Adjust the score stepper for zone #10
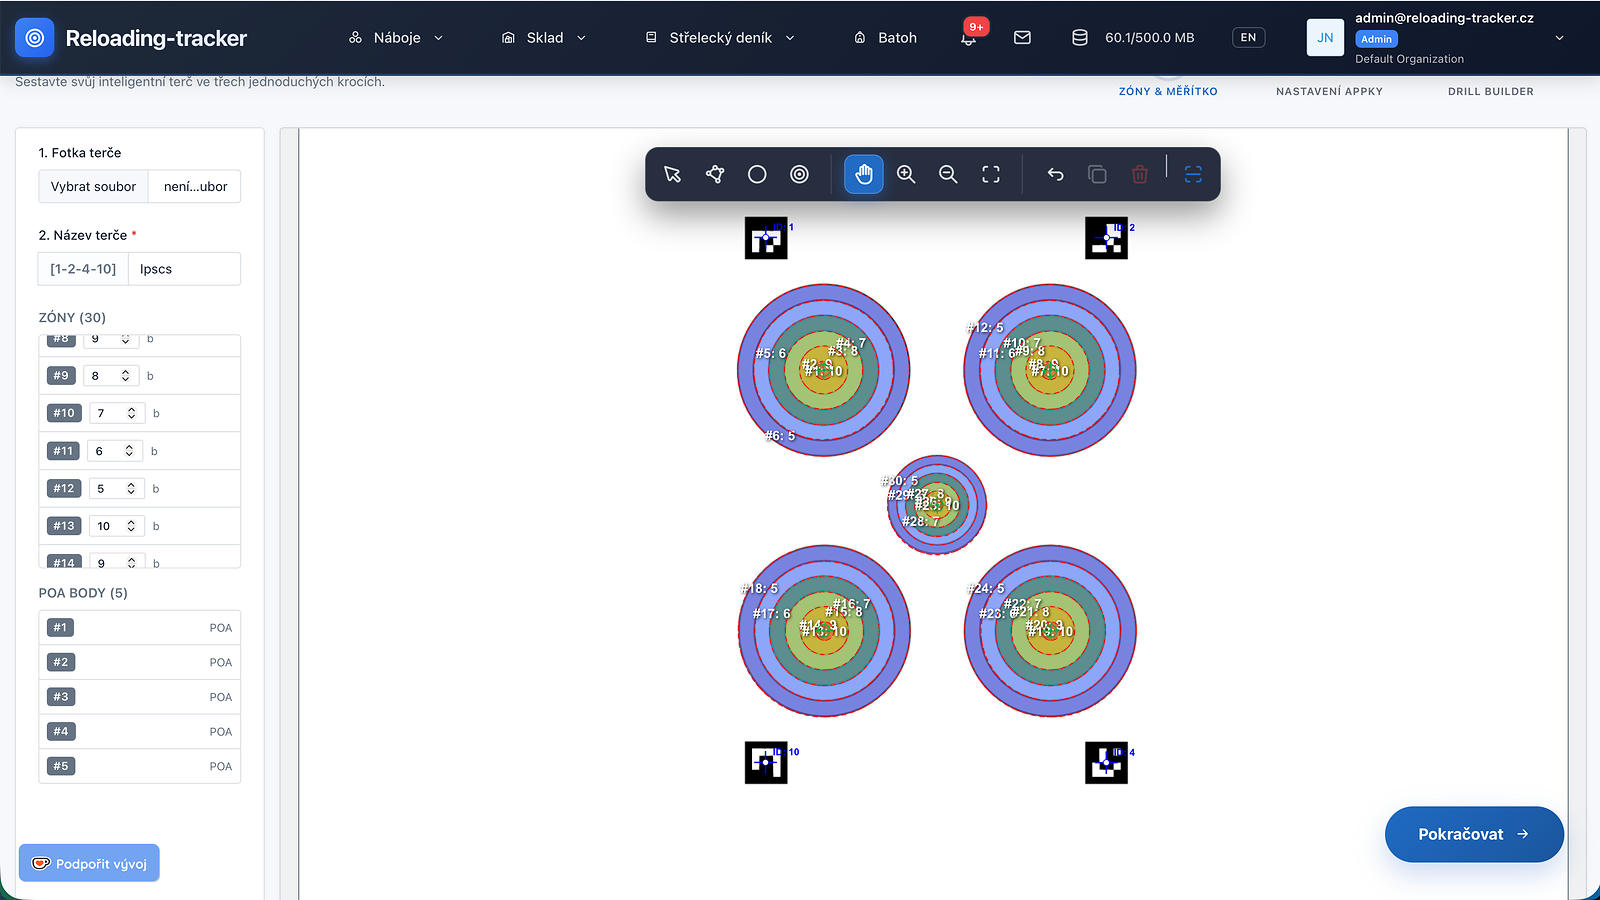Viewport: 1600px width, 900px height. (x=131, y=413)
